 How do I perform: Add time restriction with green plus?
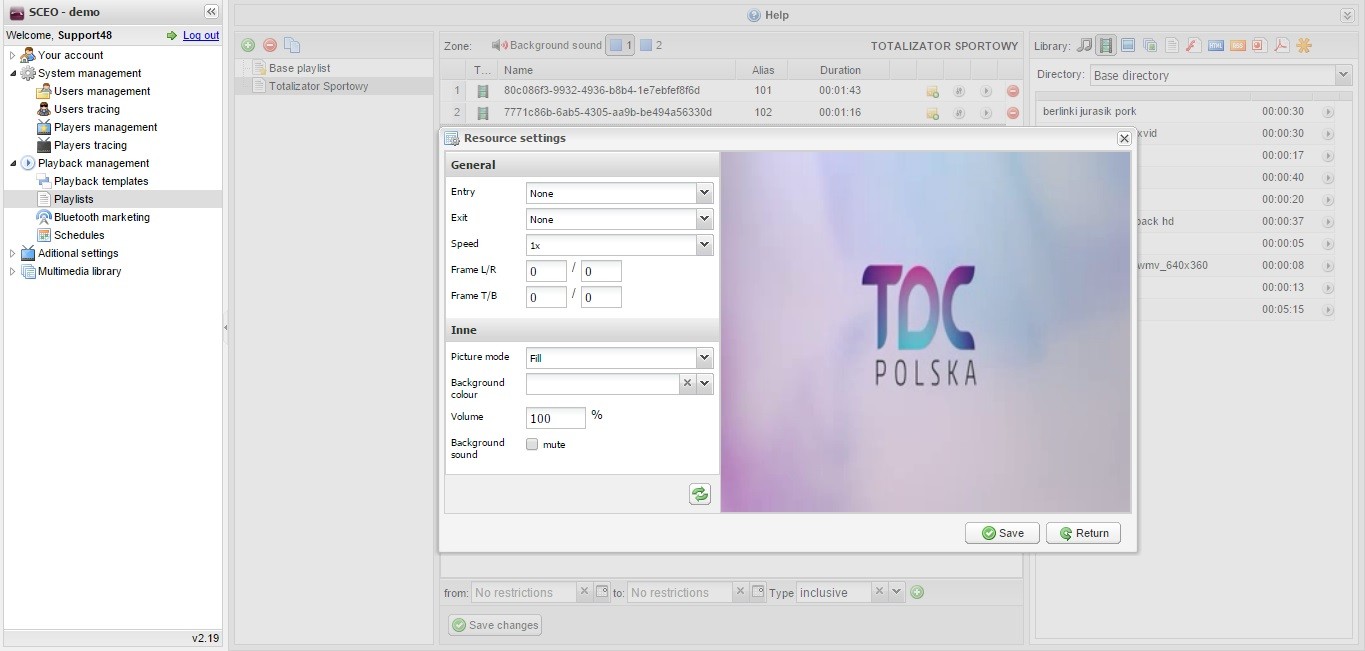point(918,592)
